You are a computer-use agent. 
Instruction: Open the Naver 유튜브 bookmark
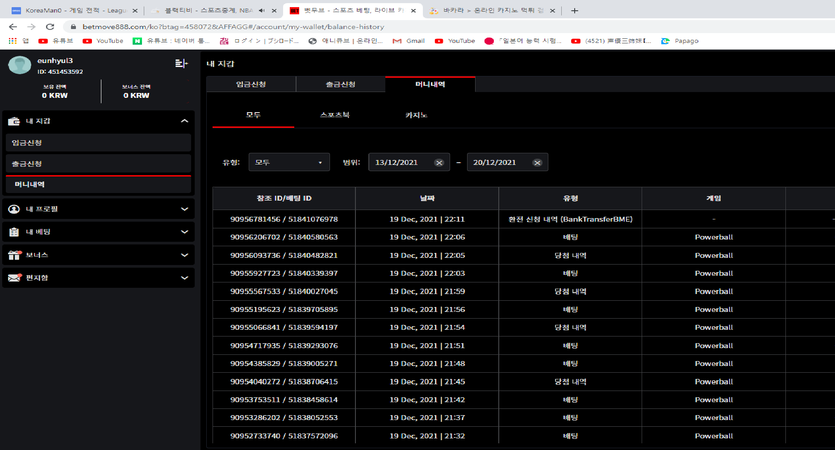click(x=170, y=40)
